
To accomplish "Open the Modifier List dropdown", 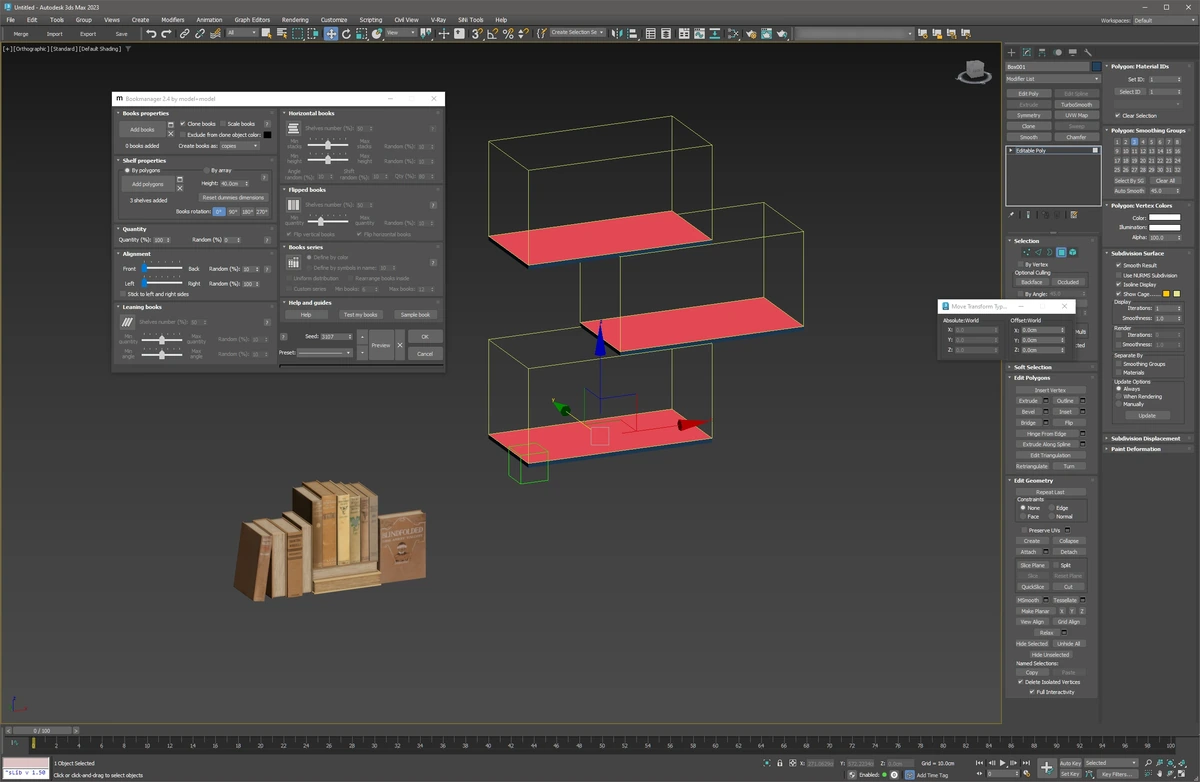I will point(1053,79).
